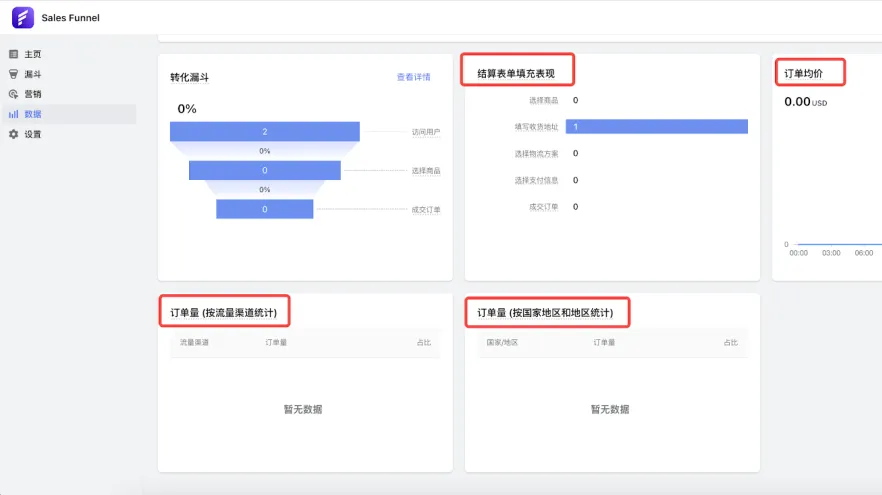Click the 访问用户 funnel label
The image size is (882, 495).
[x=426, y=132]
